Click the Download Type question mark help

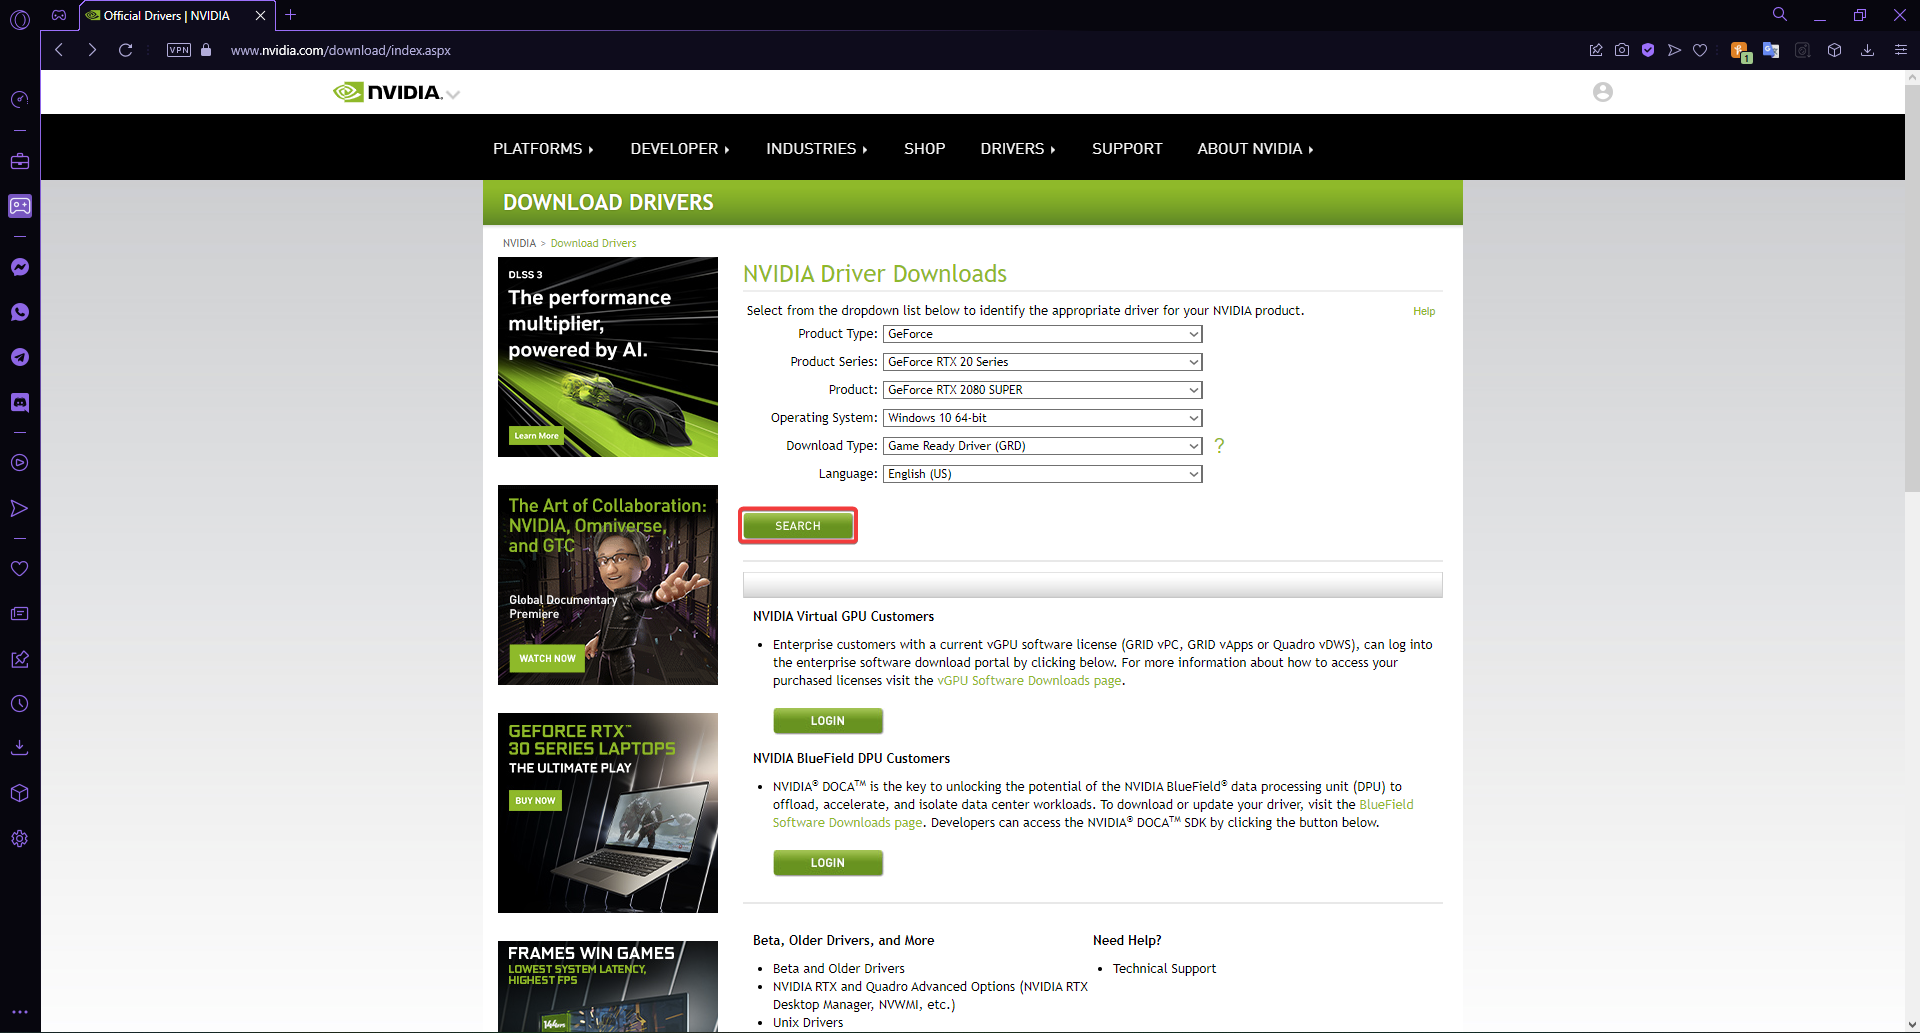click(1219, 446)
